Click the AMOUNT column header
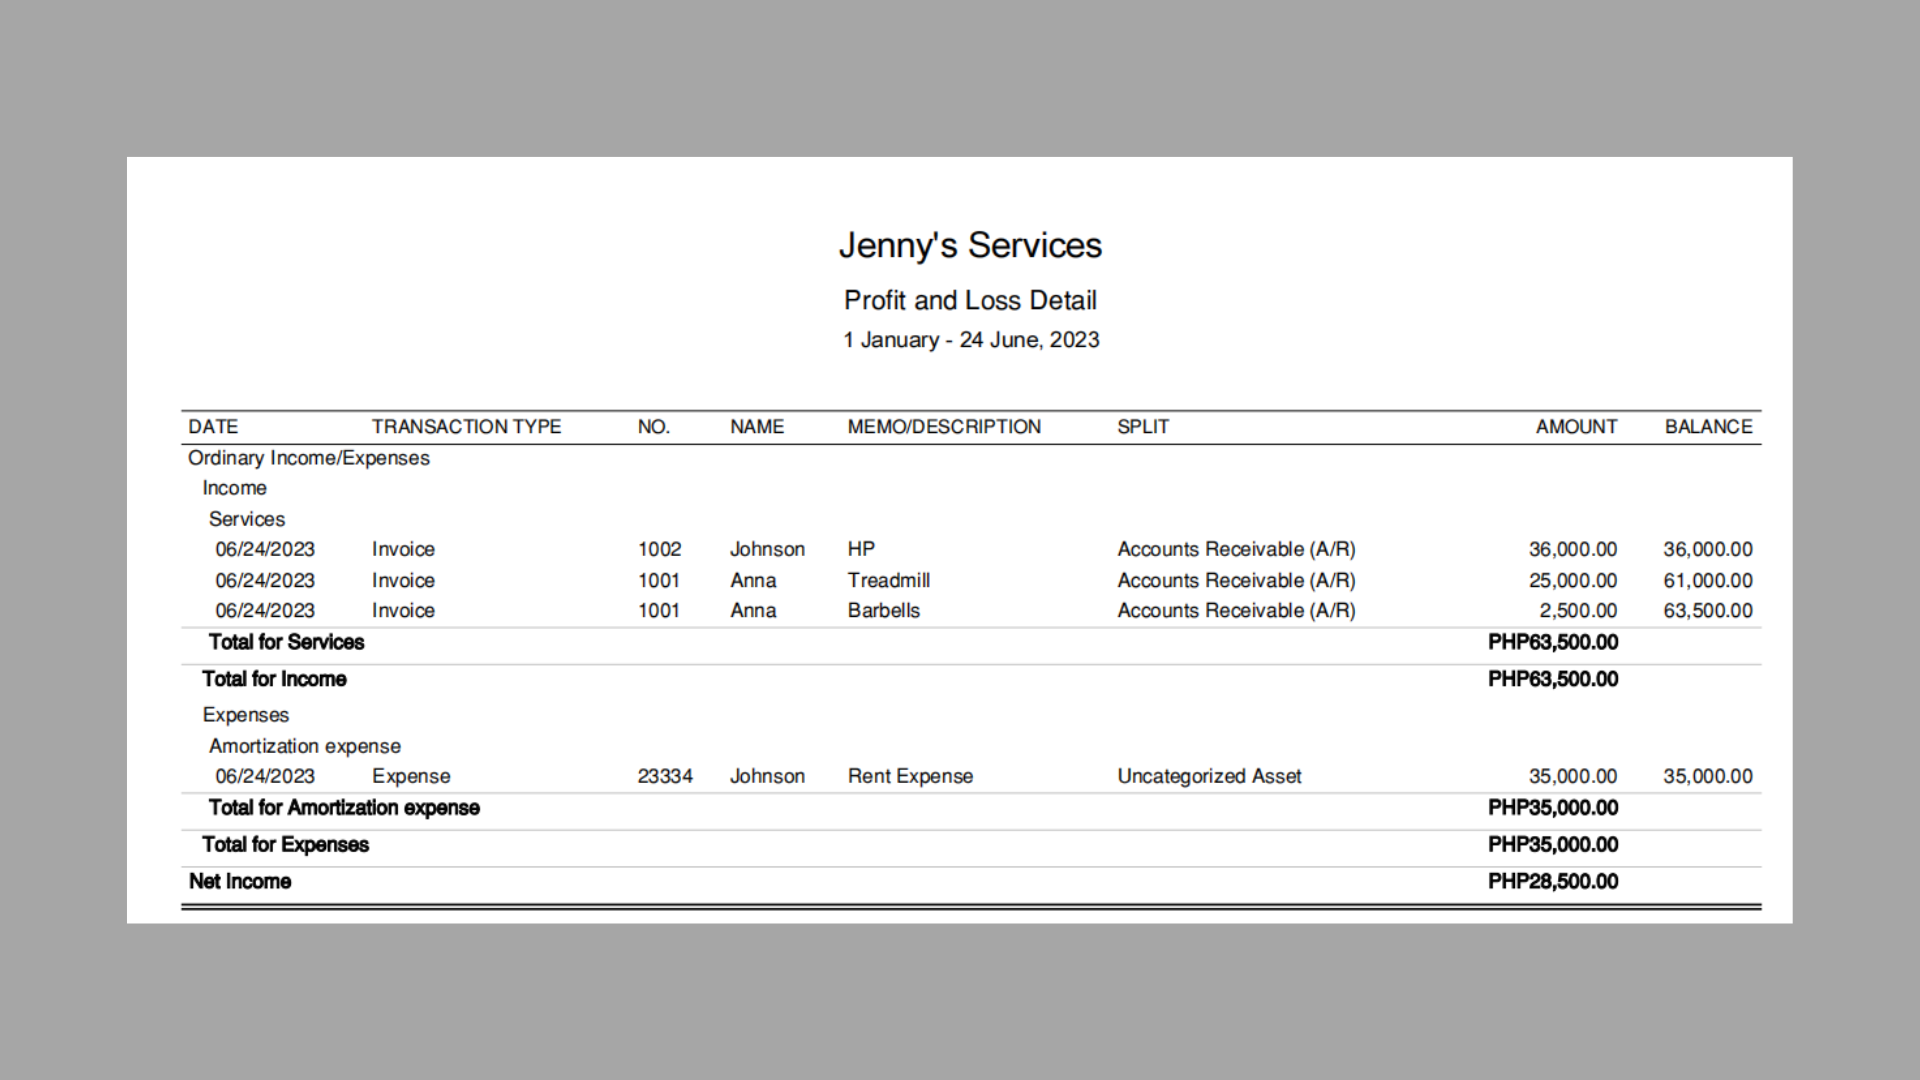1920x1080 pixels. coord(1575,427)
